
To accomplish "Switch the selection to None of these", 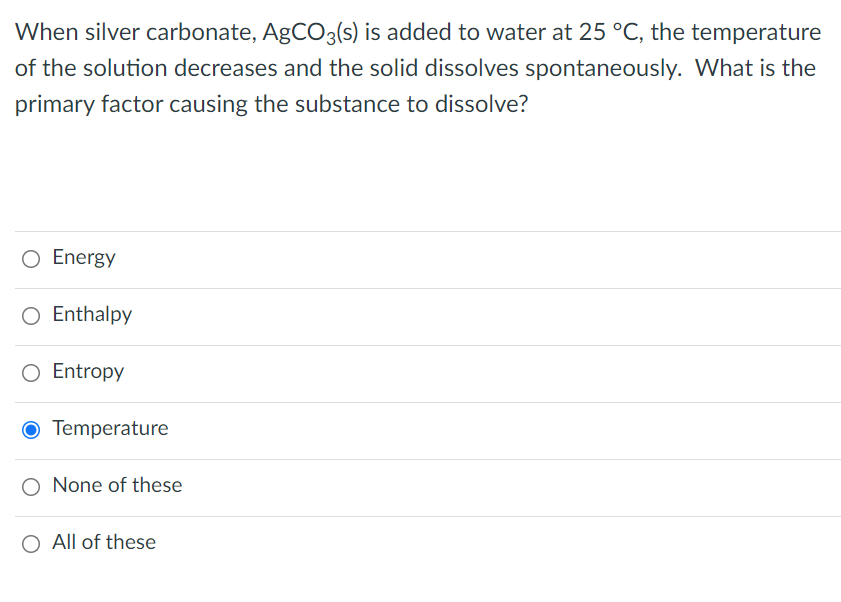I will pos(31,486).
